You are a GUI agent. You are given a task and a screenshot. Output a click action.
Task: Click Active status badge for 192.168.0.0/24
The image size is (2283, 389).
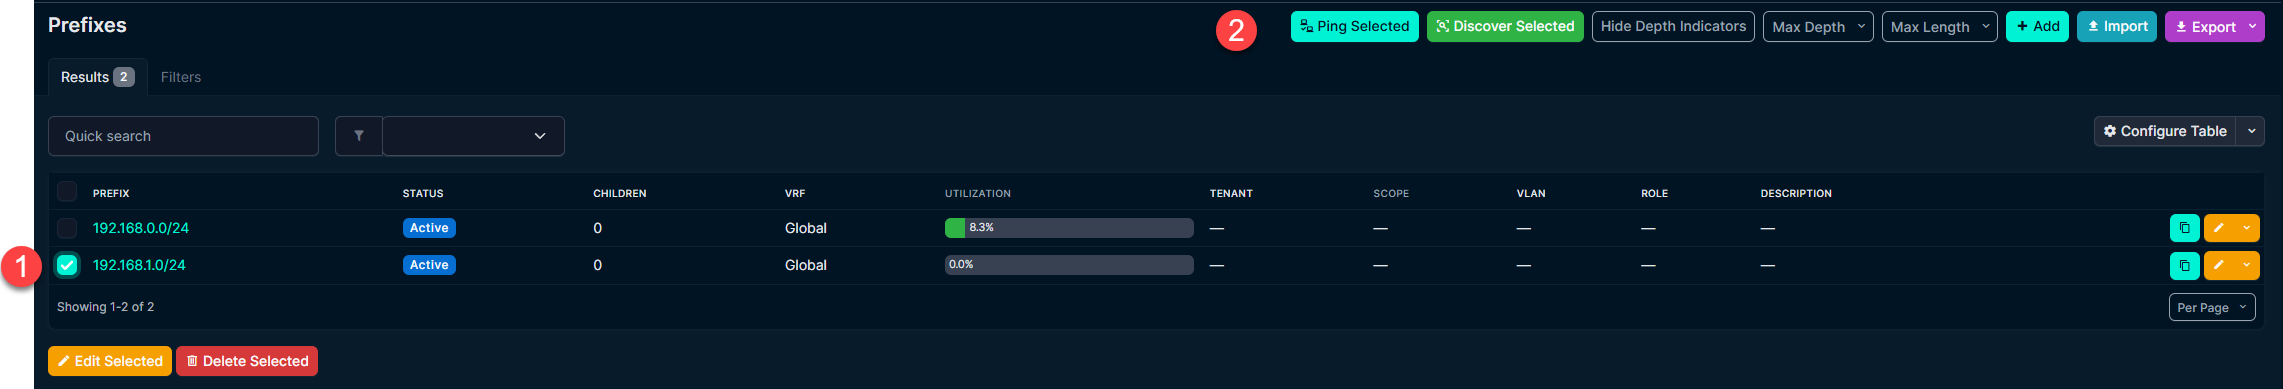429,228
